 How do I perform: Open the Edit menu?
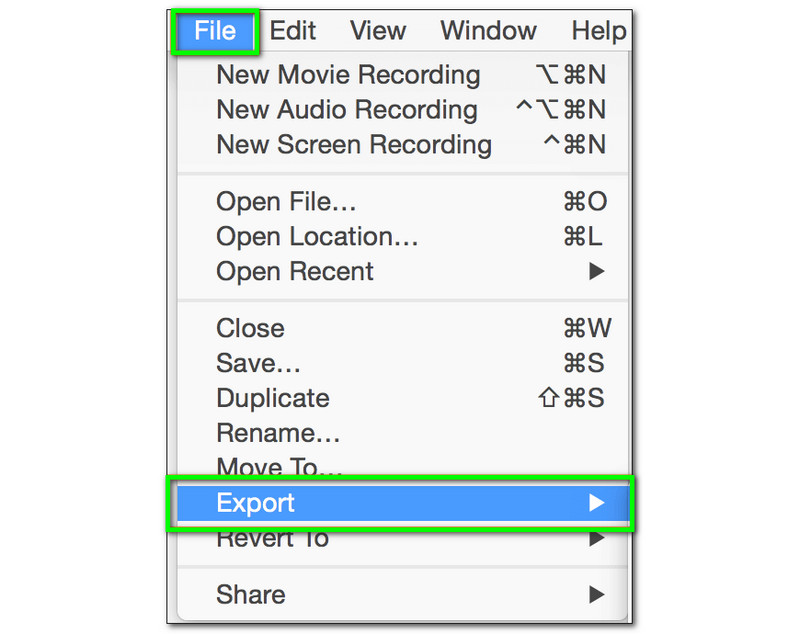[x=292, y=30]
